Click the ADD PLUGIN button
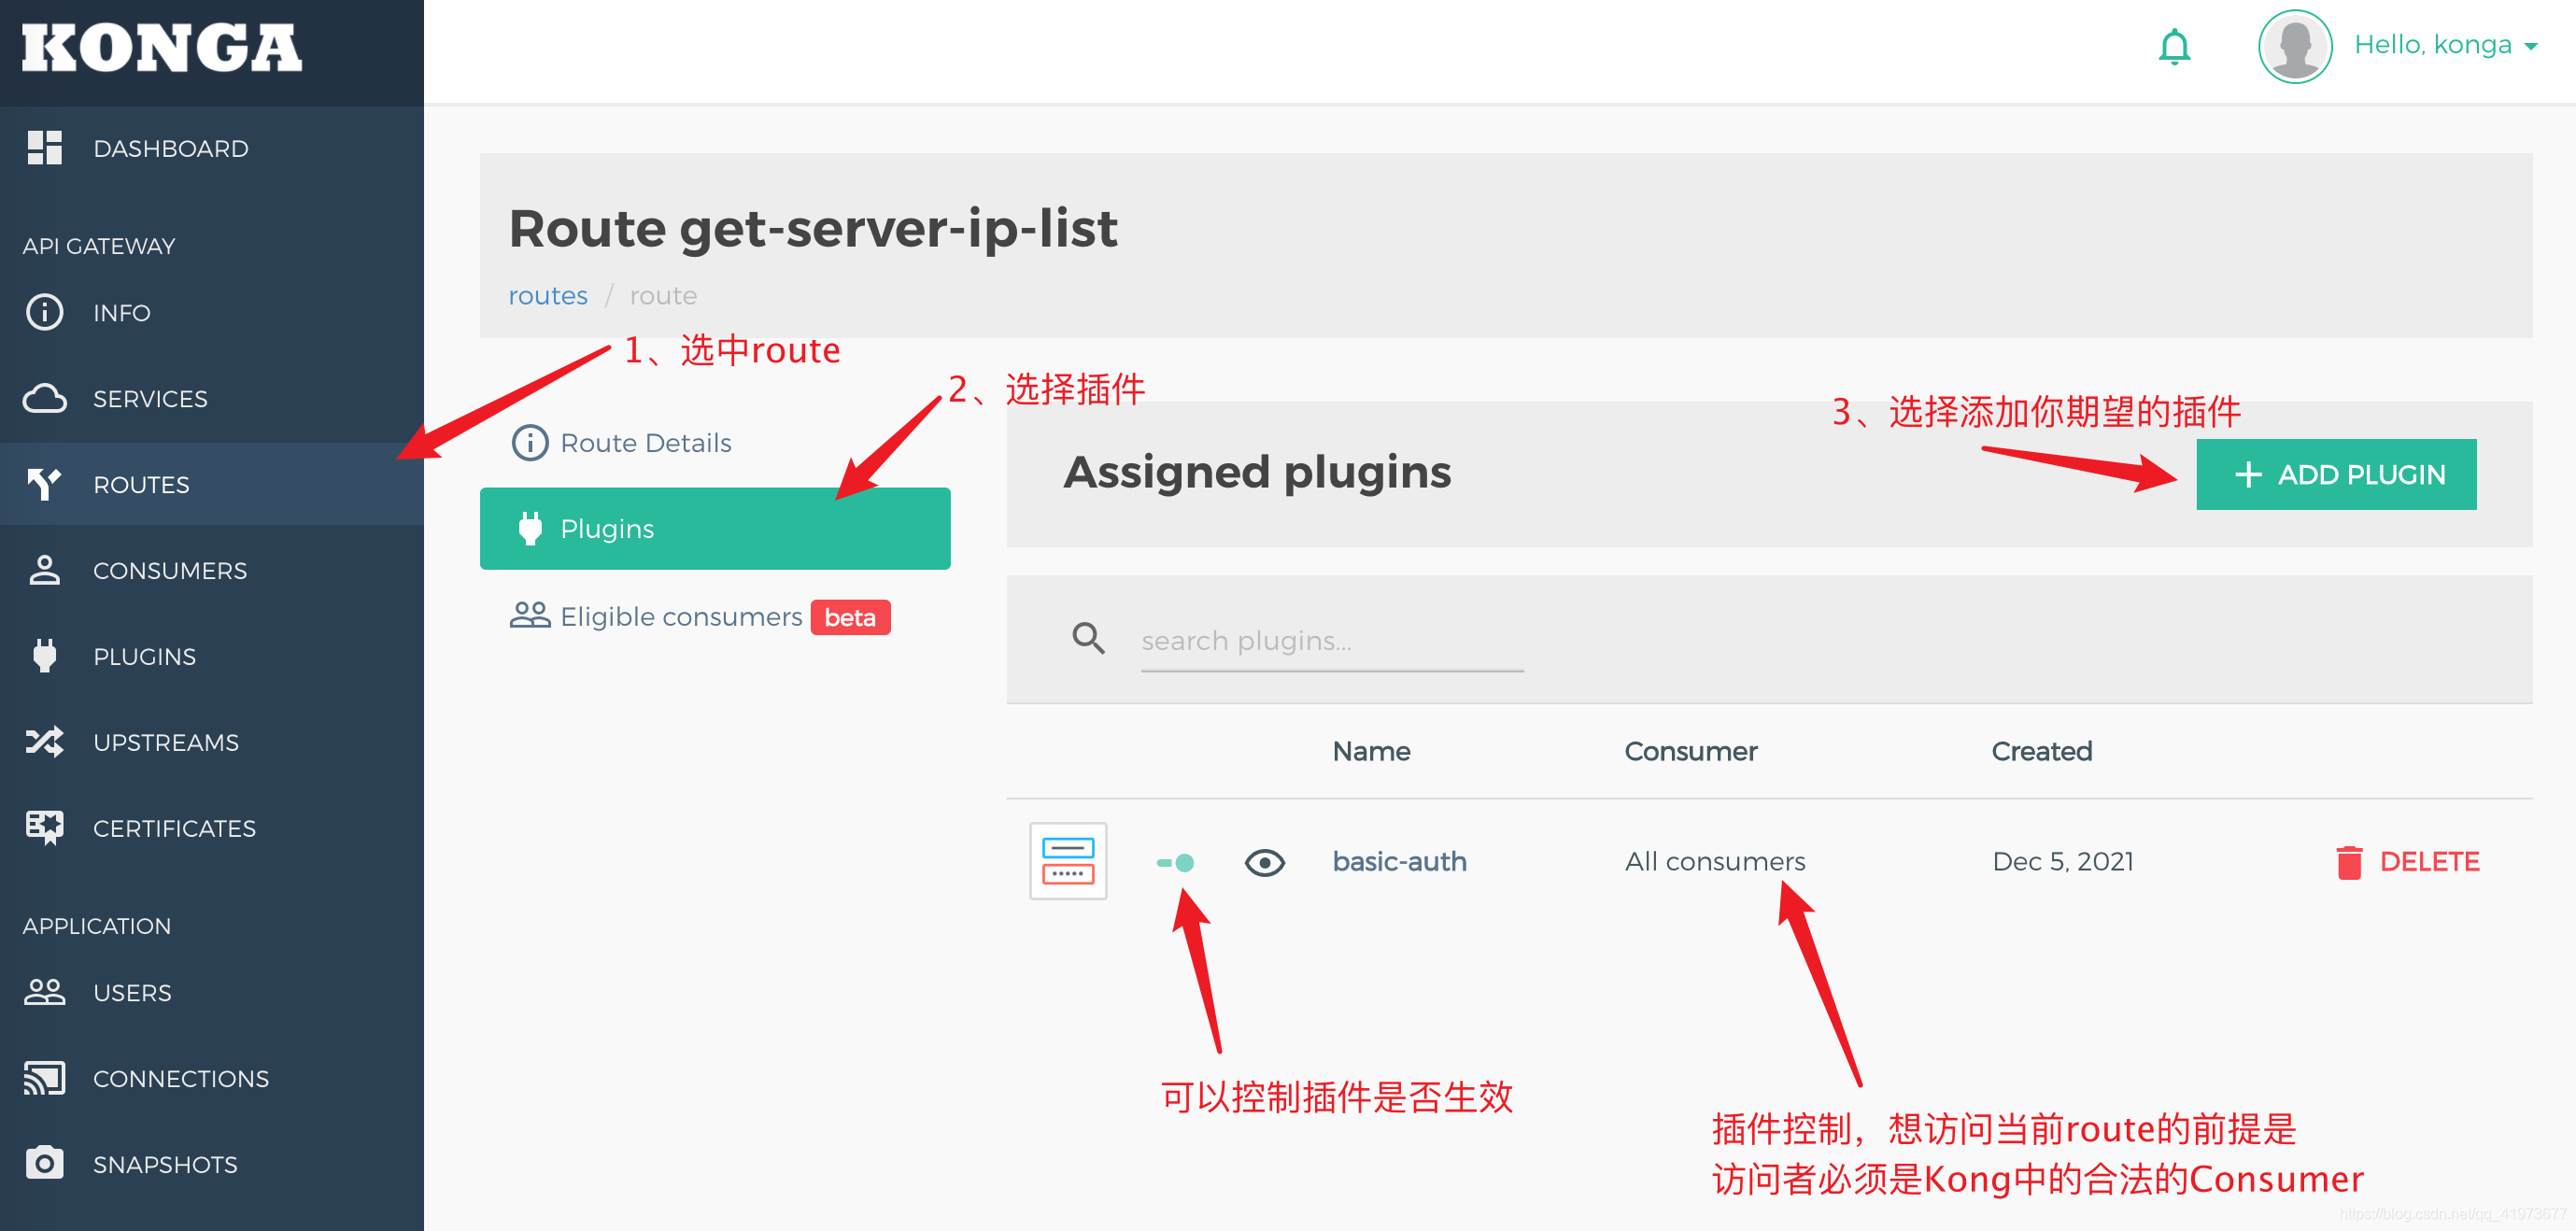 pos(2335,474)
